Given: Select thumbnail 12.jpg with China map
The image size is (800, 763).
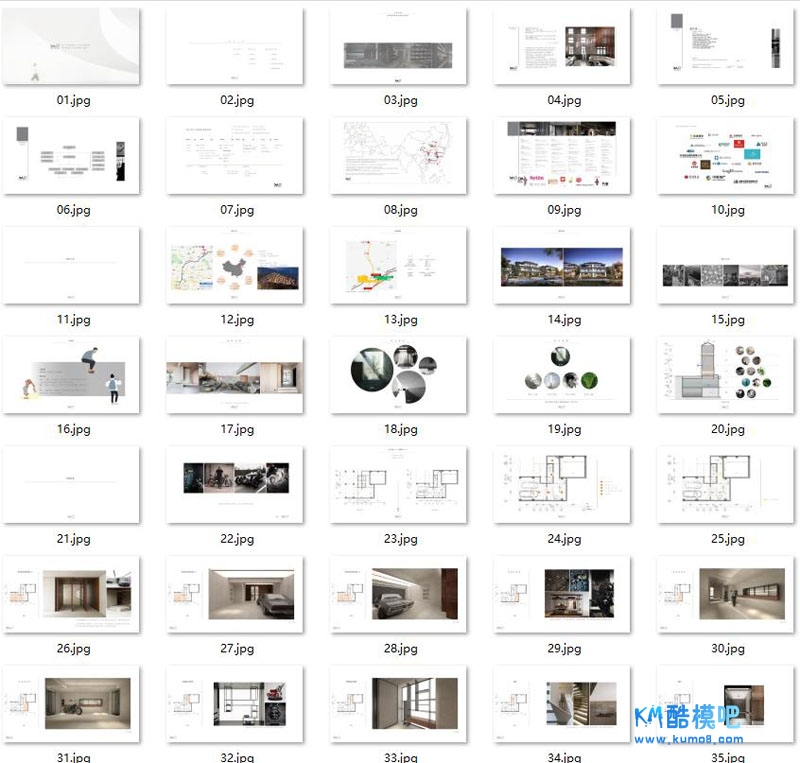Looking at the screenshot, I should coord(235,266).
